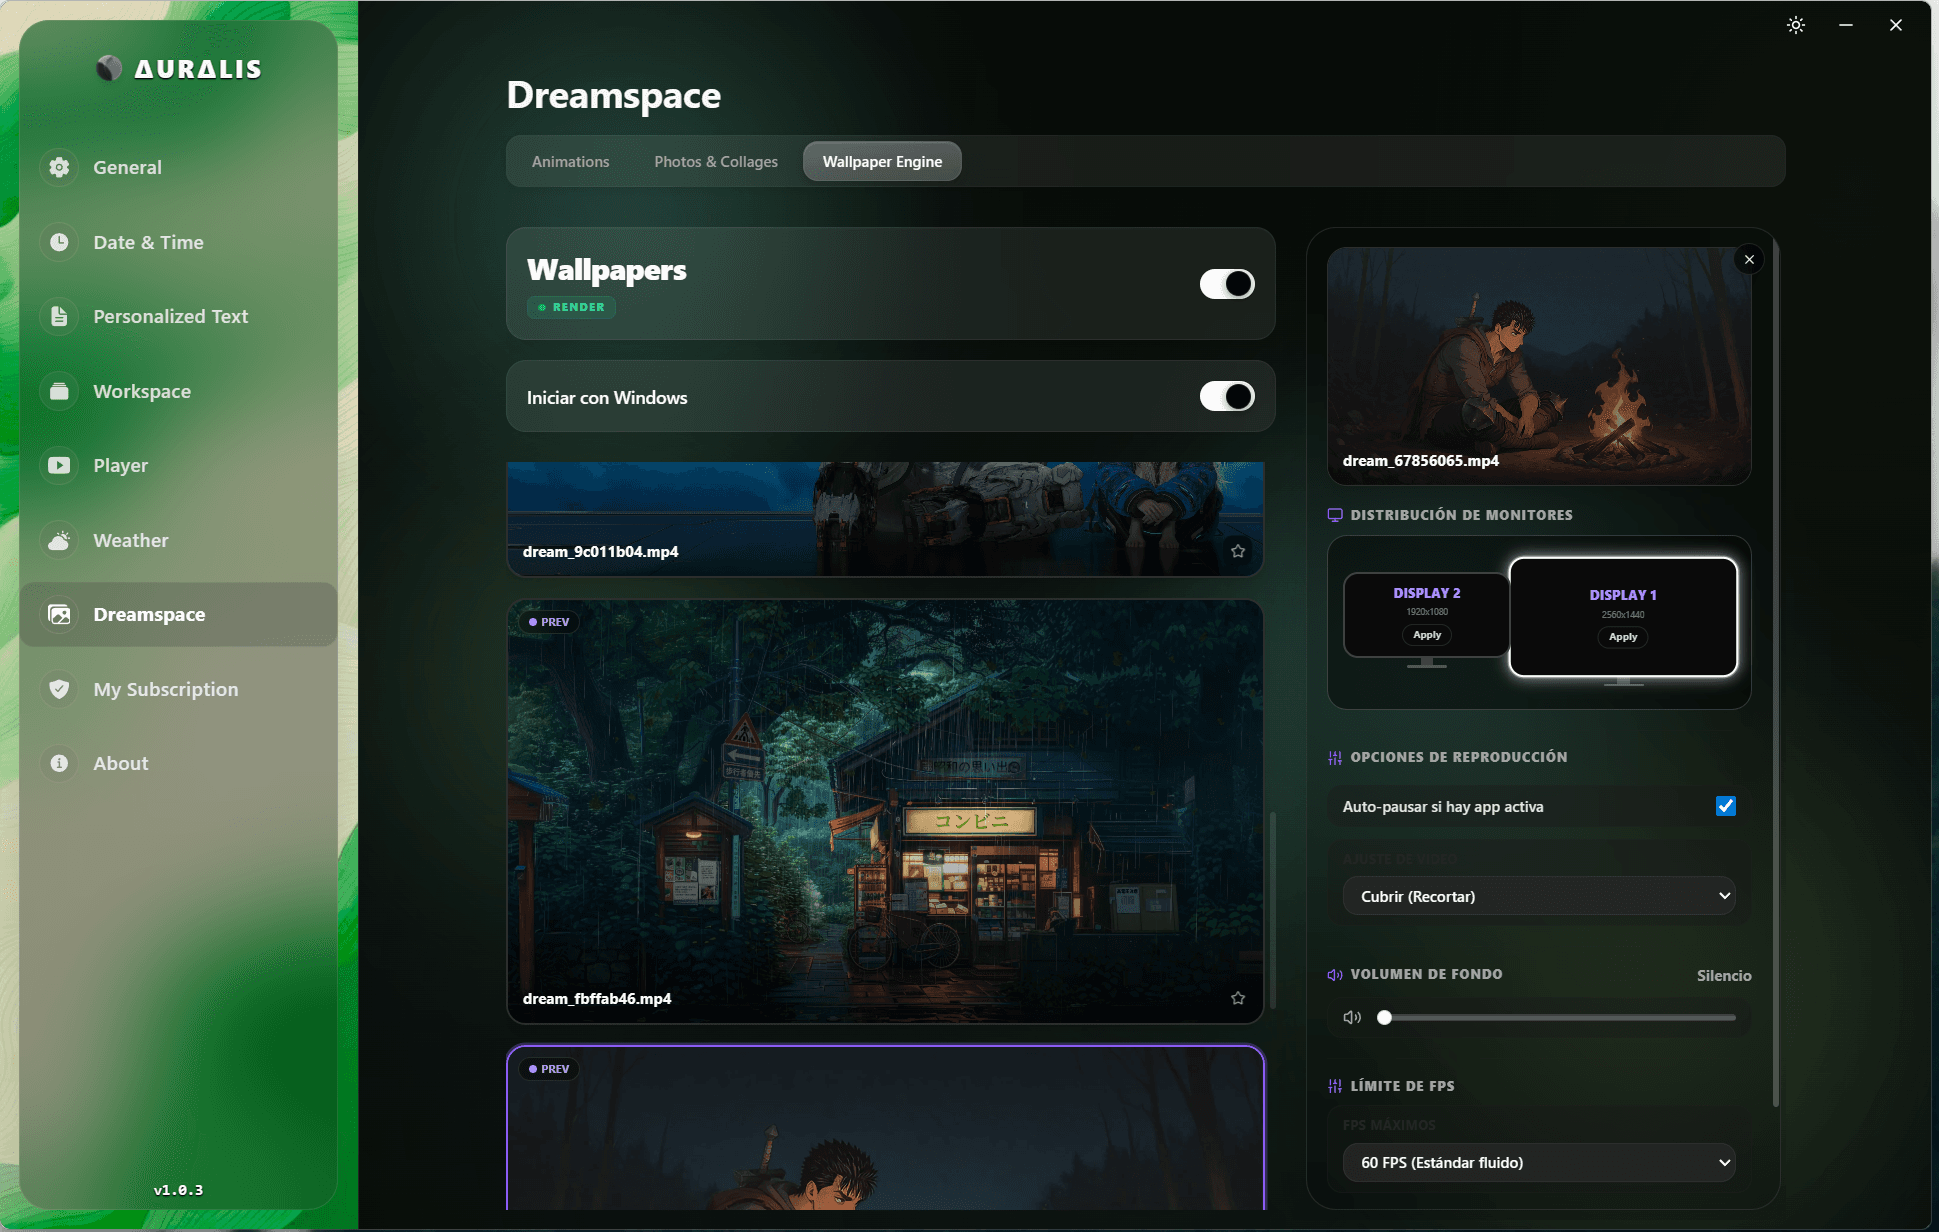Click the Dreamspace page heading
This screenshot has height=1232, width=1939.
coord(613,95)
